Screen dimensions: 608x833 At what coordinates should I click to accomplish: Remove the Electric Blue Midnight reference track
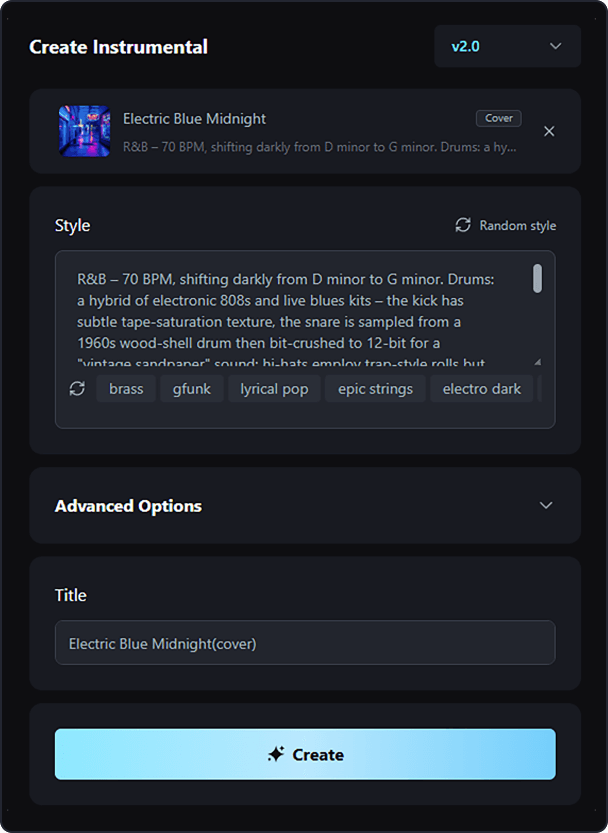(549, 131)
